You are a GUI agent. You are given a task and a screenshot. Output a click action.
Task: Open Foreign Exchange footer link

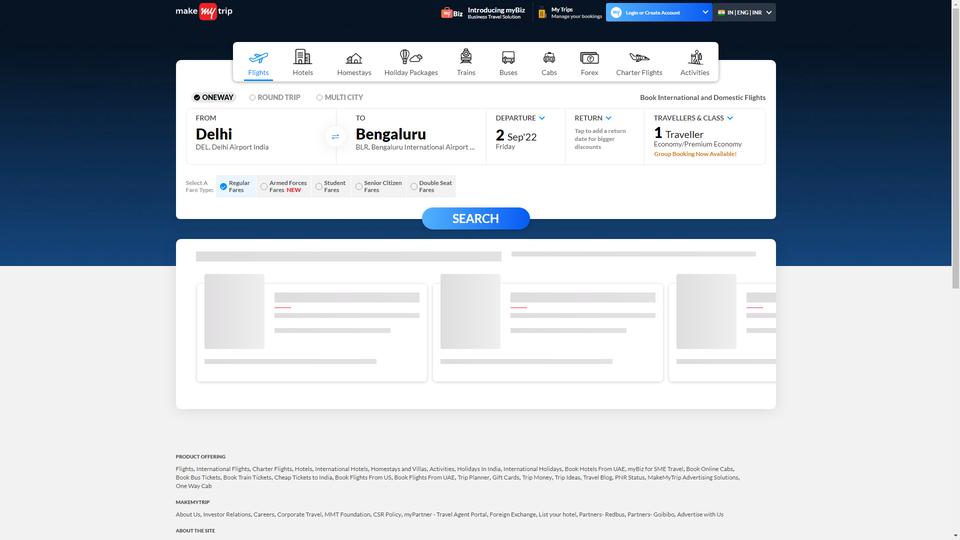(x=512, y=515)
